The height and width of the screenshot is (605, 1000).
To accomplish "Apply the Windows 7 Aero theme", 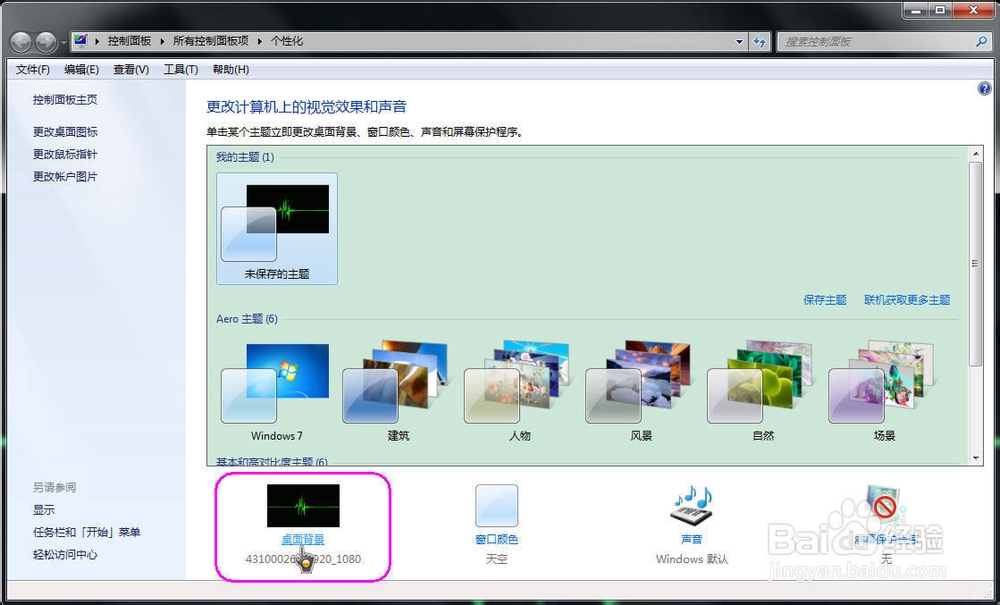I will point(277,391).
